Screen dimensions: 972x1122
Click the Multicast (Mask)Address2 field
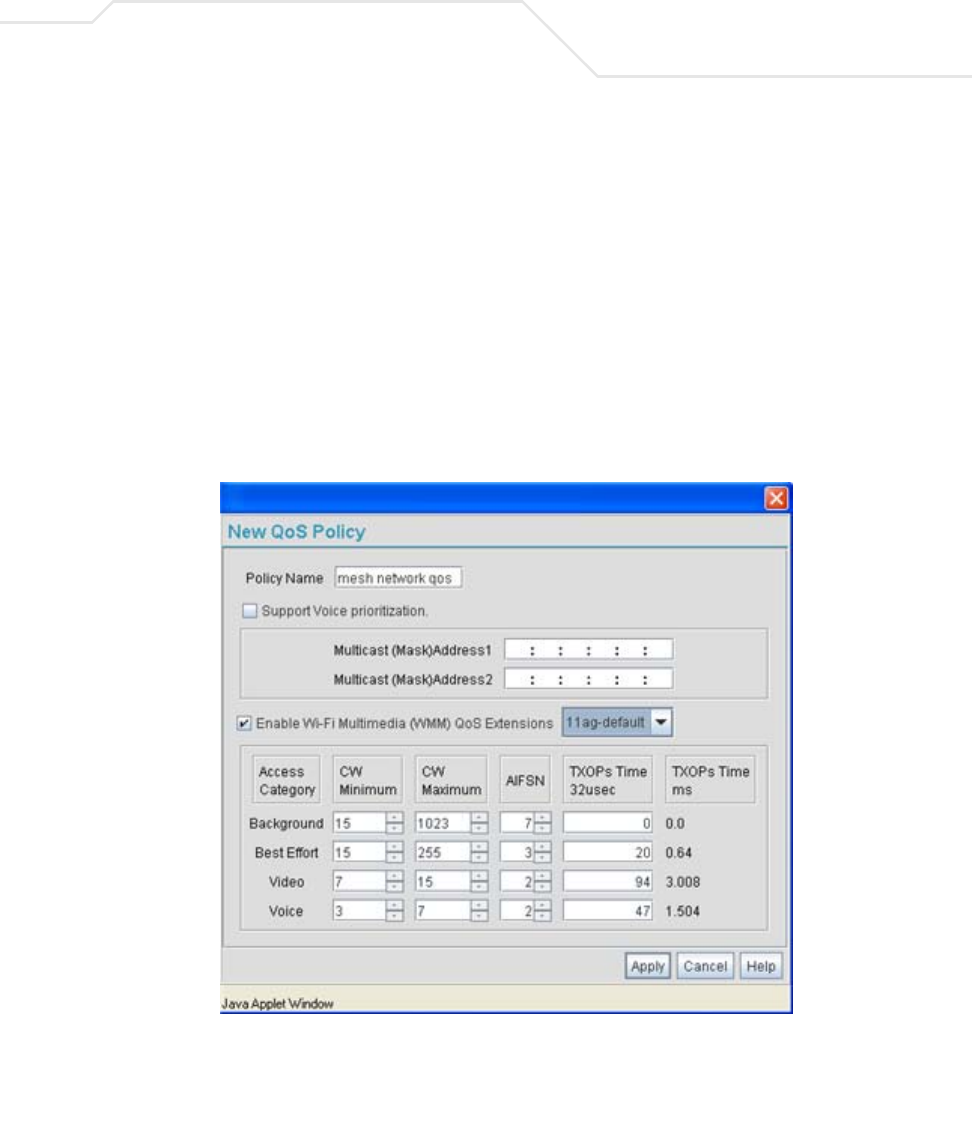[588, 679]
